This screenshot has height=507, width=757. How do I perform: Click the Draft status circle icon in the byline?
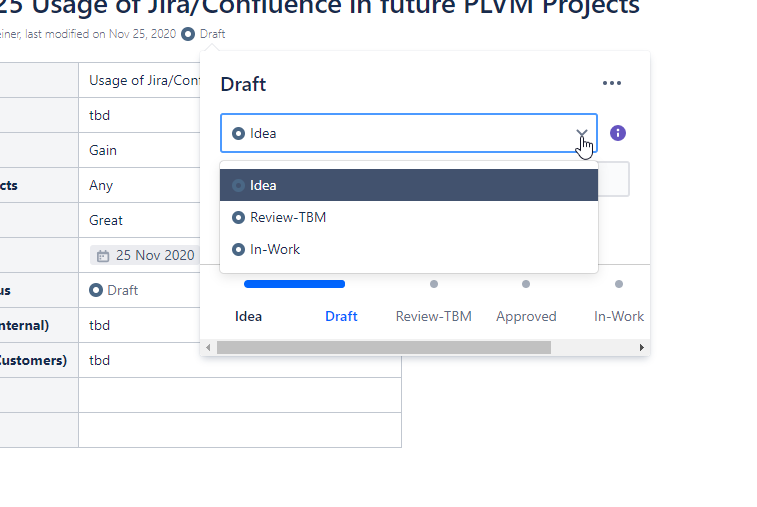[x=188, y=34]
